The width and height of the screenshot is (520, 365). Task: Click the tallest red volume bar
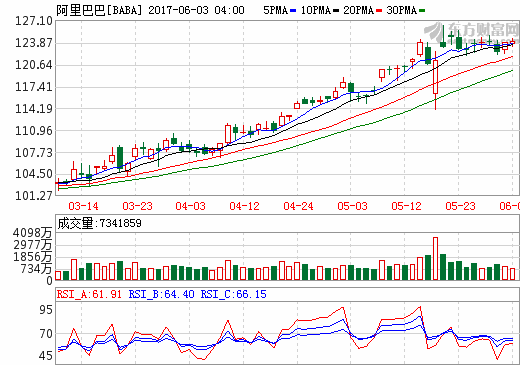coord(435,258)
